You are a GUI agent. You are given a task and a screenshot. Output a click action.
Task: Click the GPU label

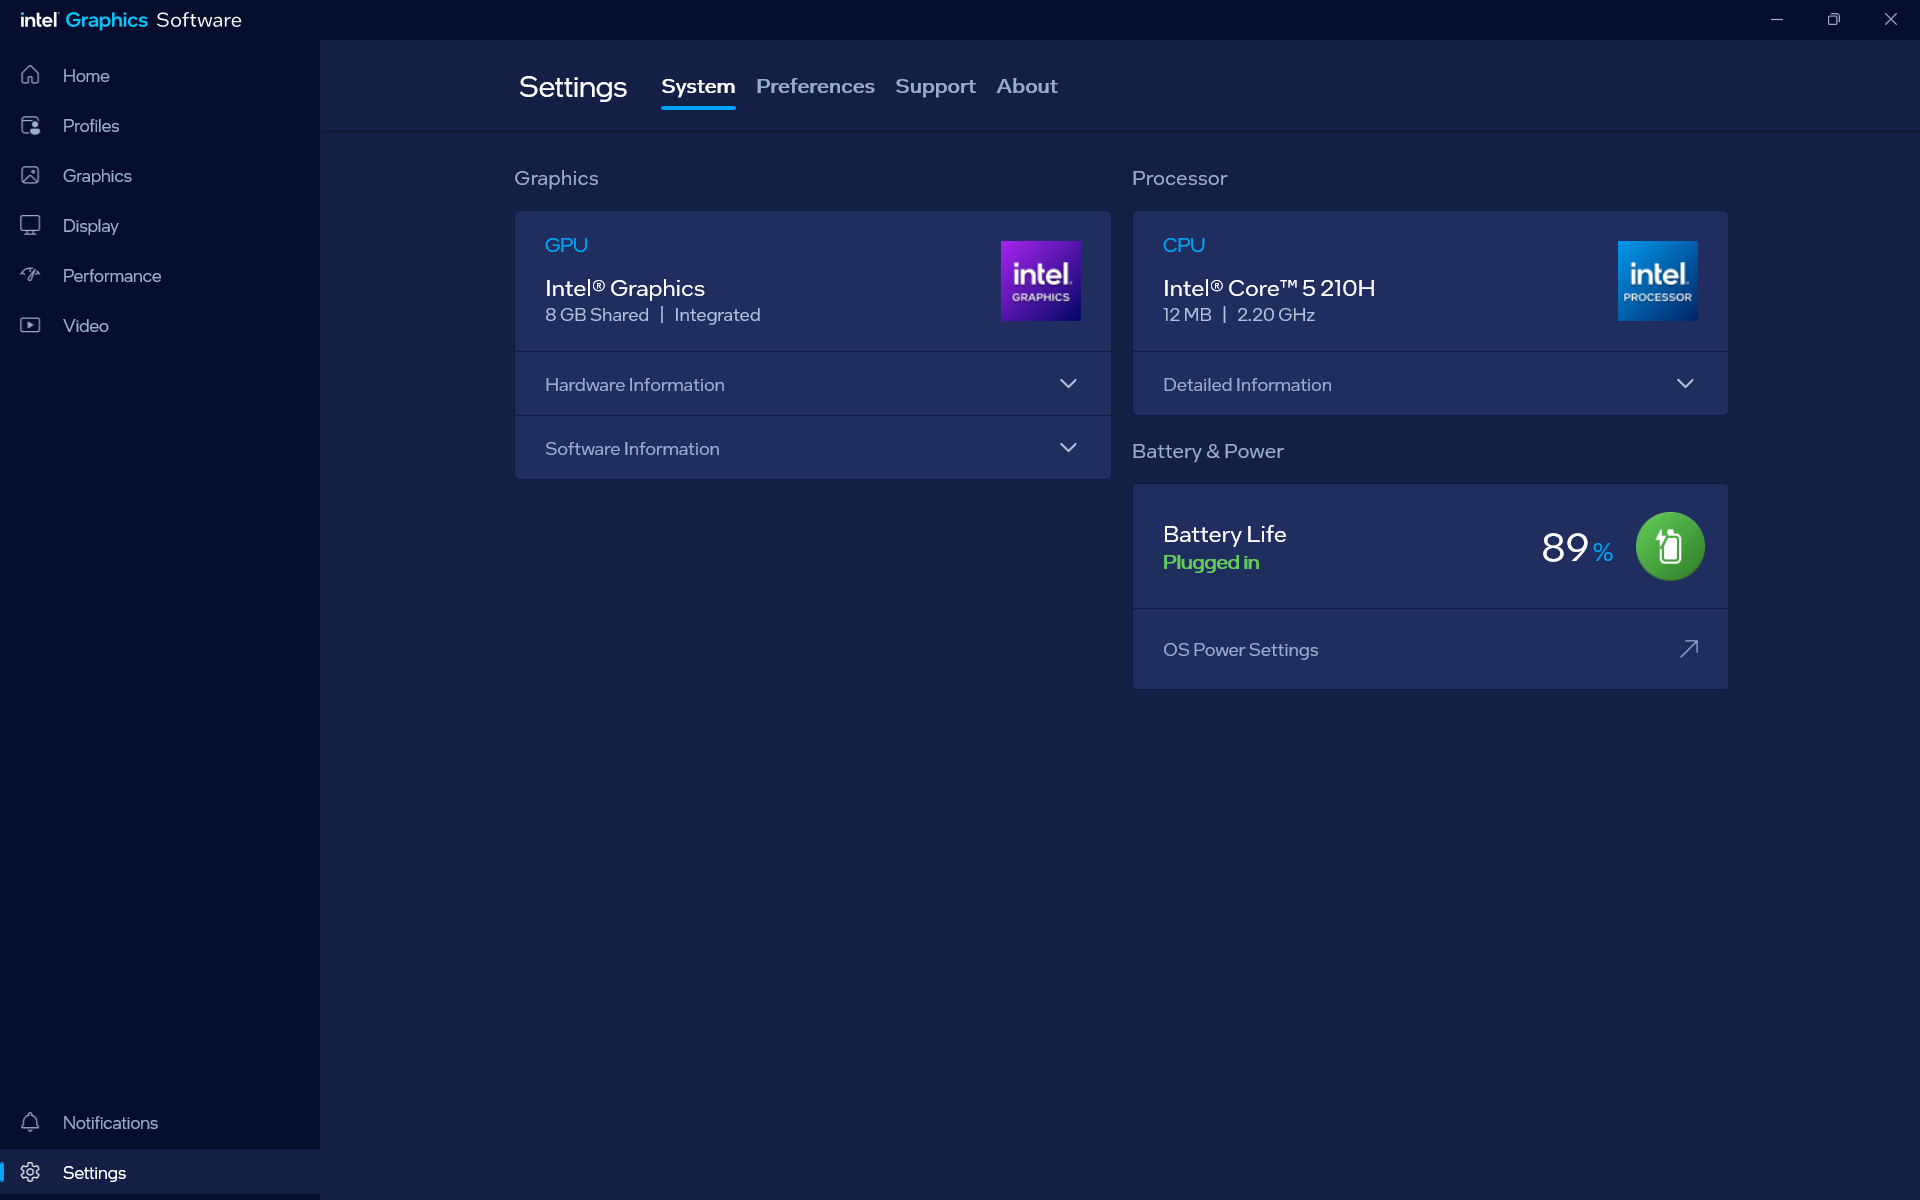[566, 245]
